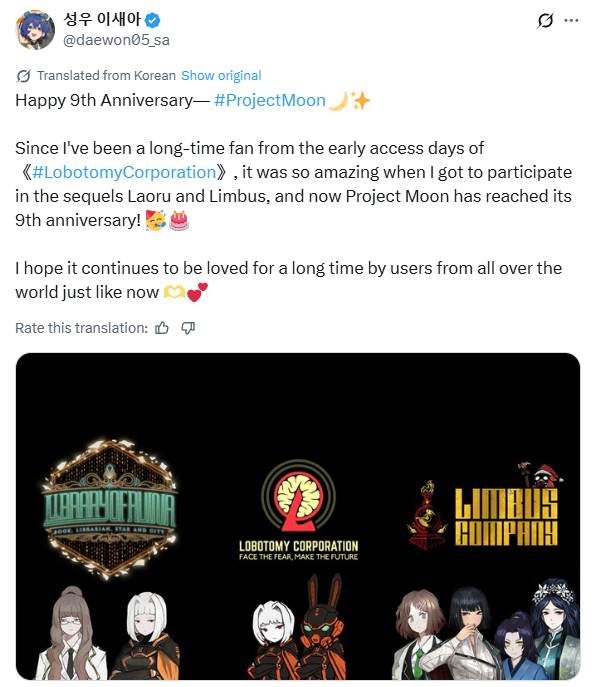The image size is (593, 687).
Task: Click the Translated from Korean label
Action: (106, 75)
